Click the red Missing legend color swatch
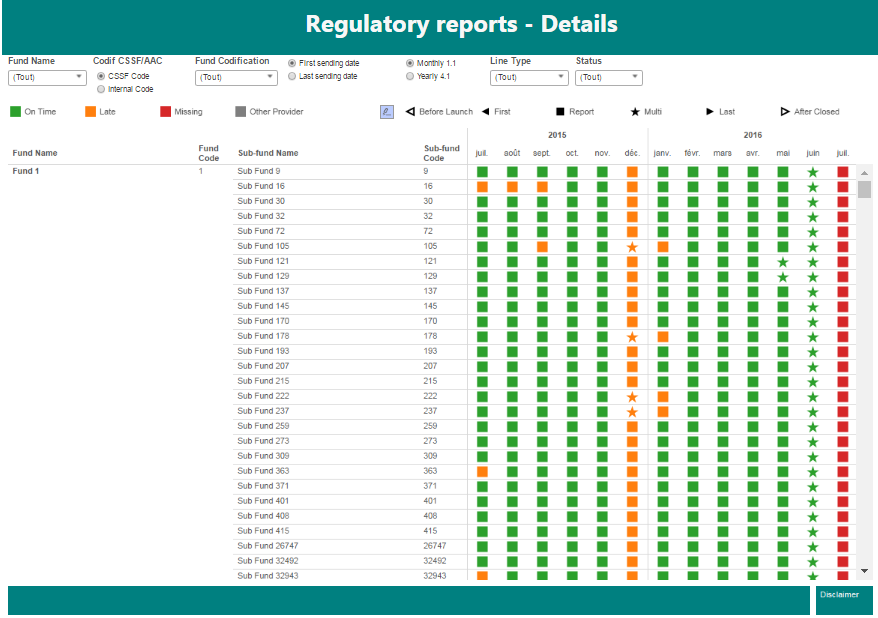Viewport: 878px width, 618px height. click(x=166, y=112)
